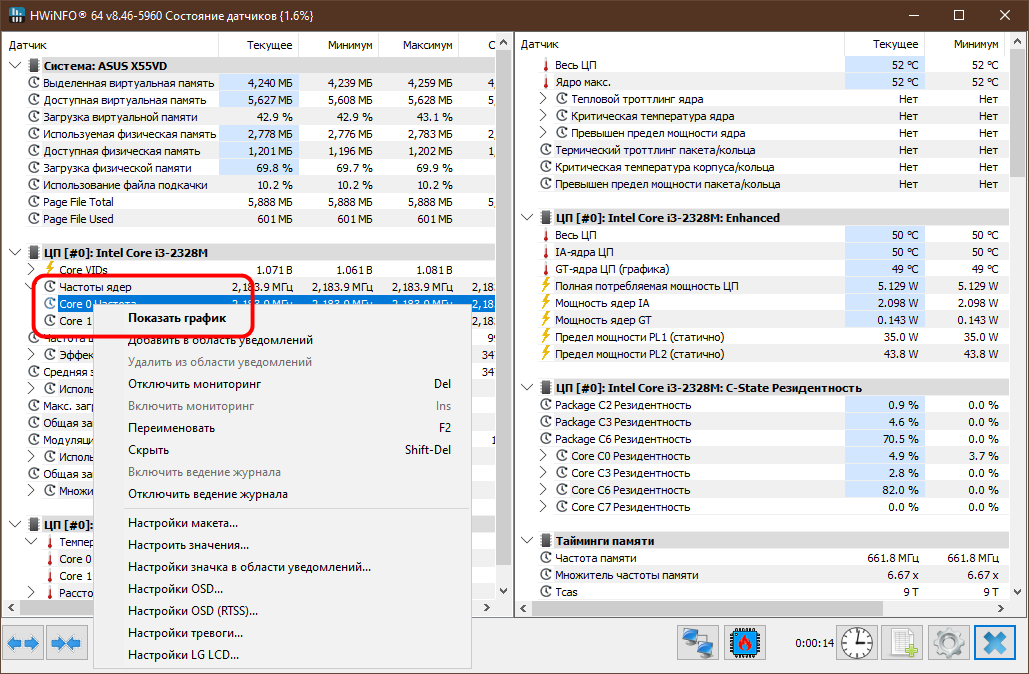Sort by left pane Максимум column header
The image size is (1029, 674).
419,45
